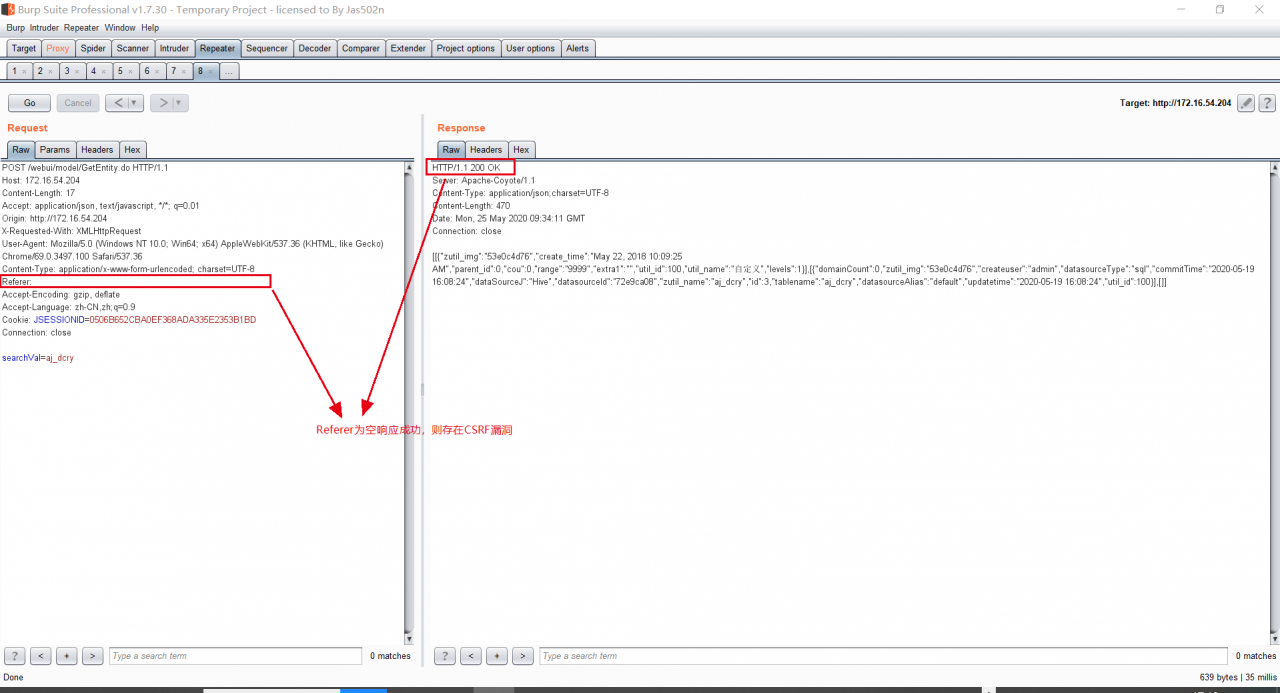Open response search options plus button

497,656
